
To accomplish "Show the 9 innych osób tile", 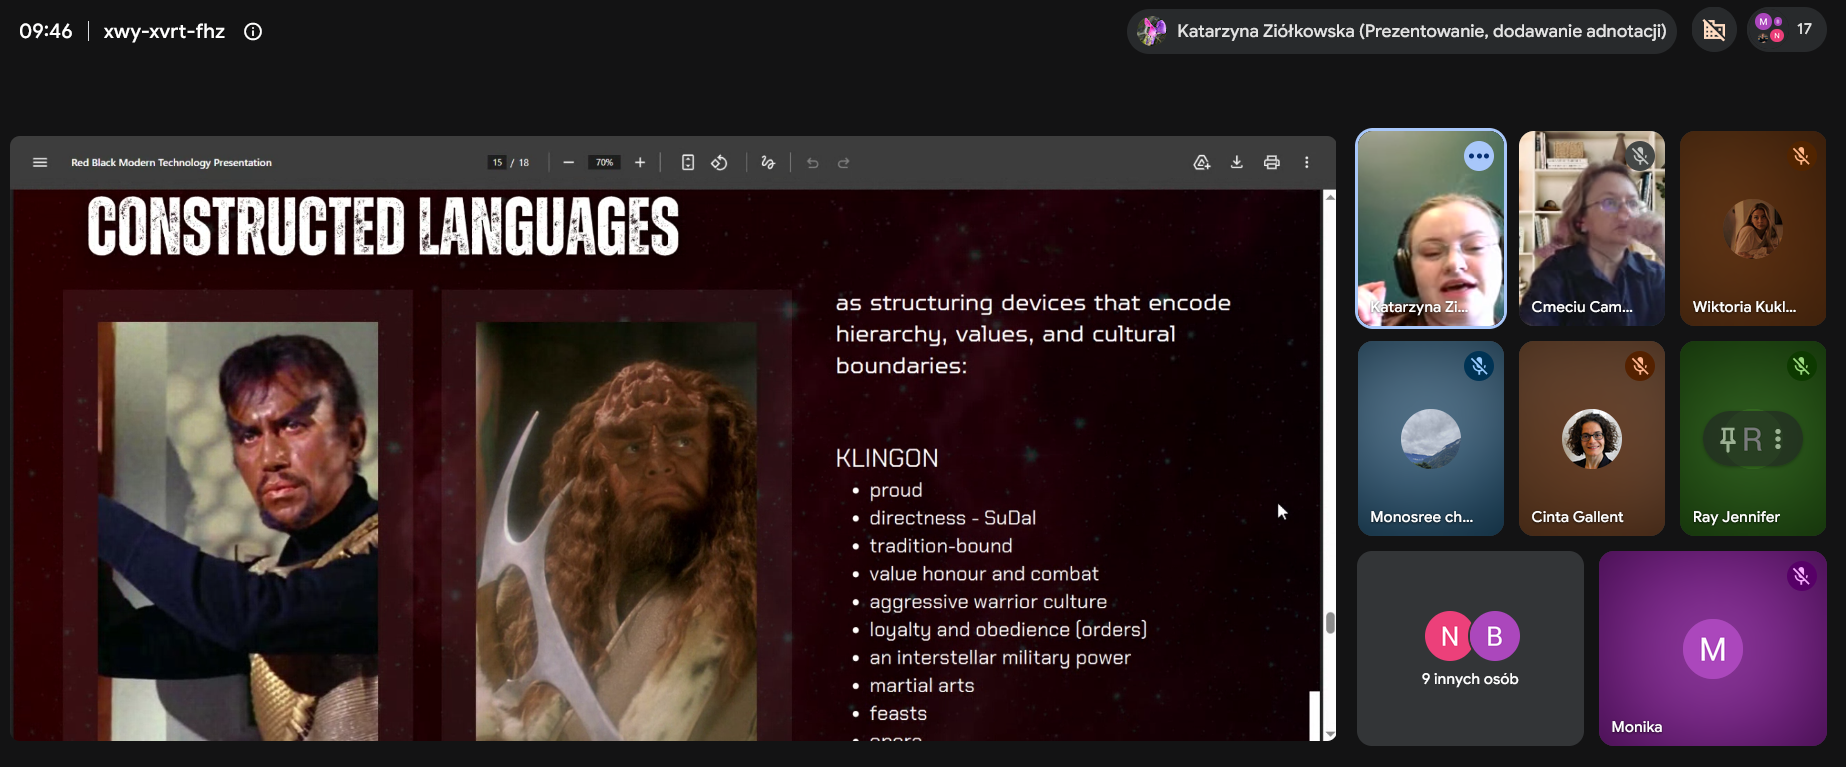I will pyautogui.click(x=1470, y=648).
